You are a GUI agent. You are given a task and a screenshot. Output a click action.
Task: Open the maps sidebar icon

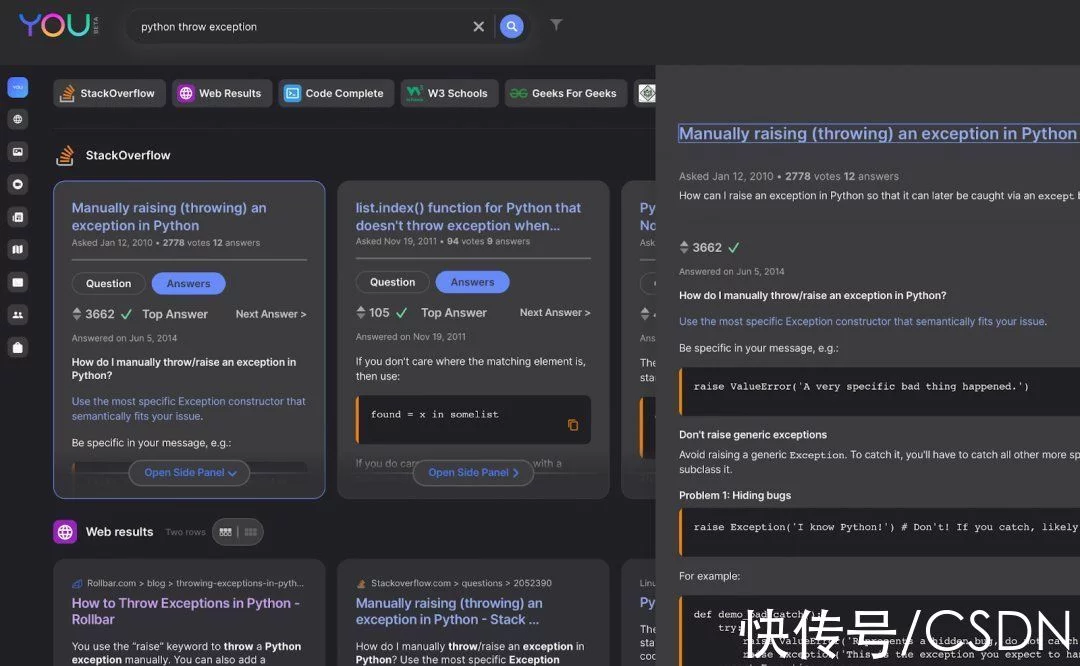coord(18,249)
